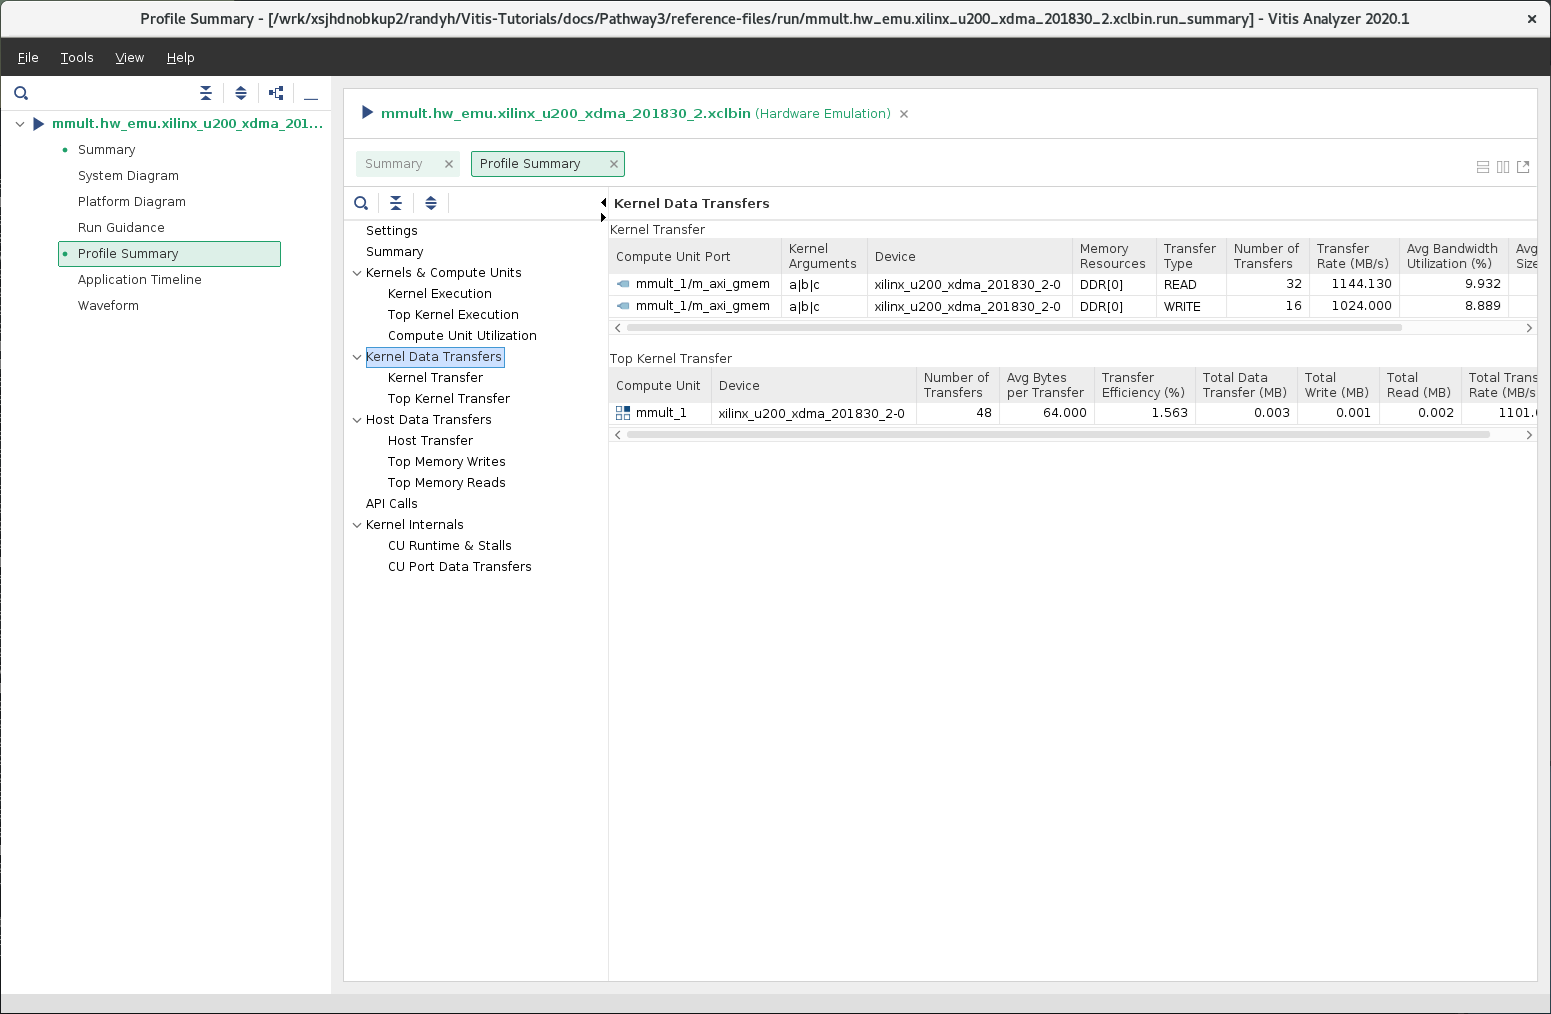Select Top Kernel Transfer tree item
This screenshot has width=1551, height=1014.
coord(449,399)
